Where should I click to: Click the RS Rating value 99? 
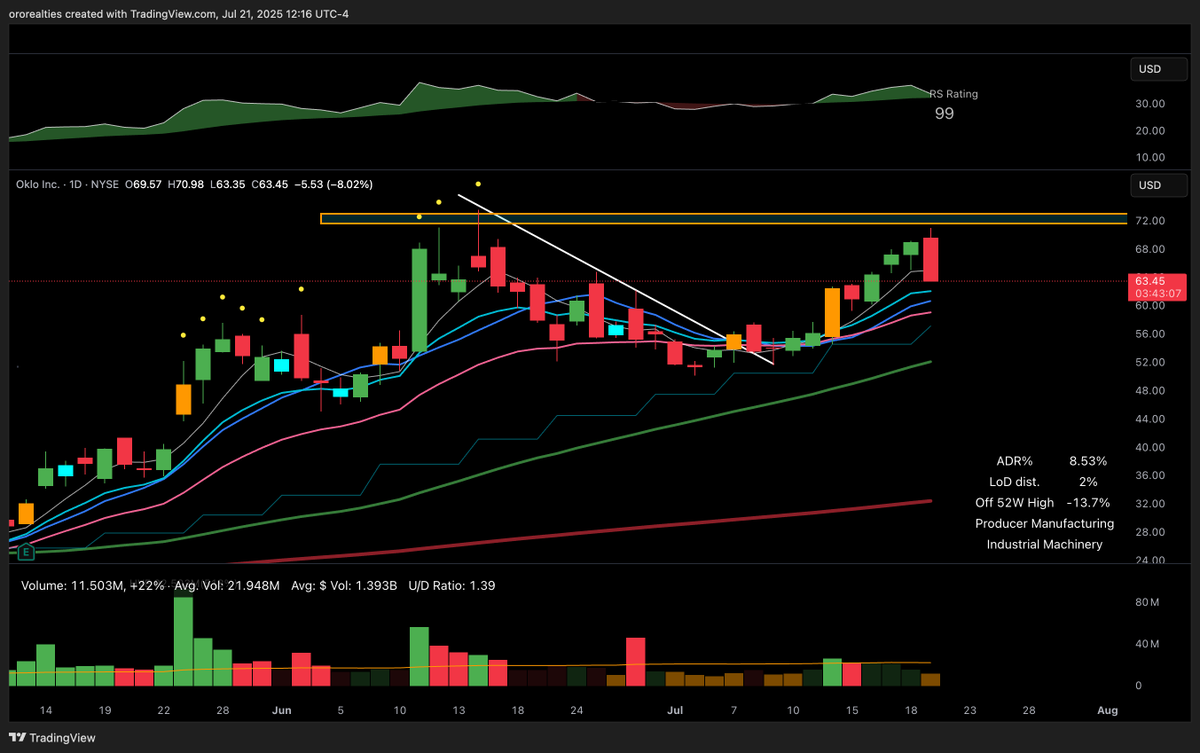[x=944, y=113]
